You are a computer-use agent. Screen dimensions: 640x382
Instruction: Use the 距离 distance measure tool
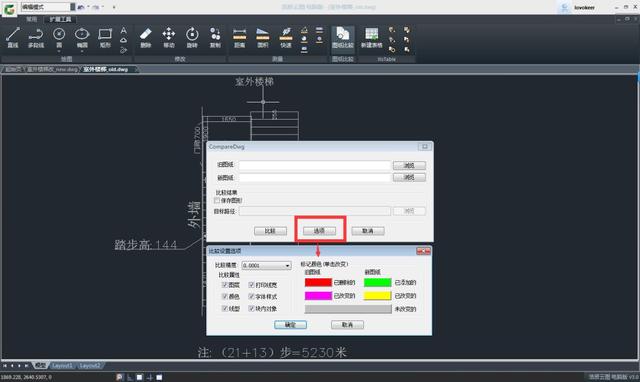pos(239,37)
